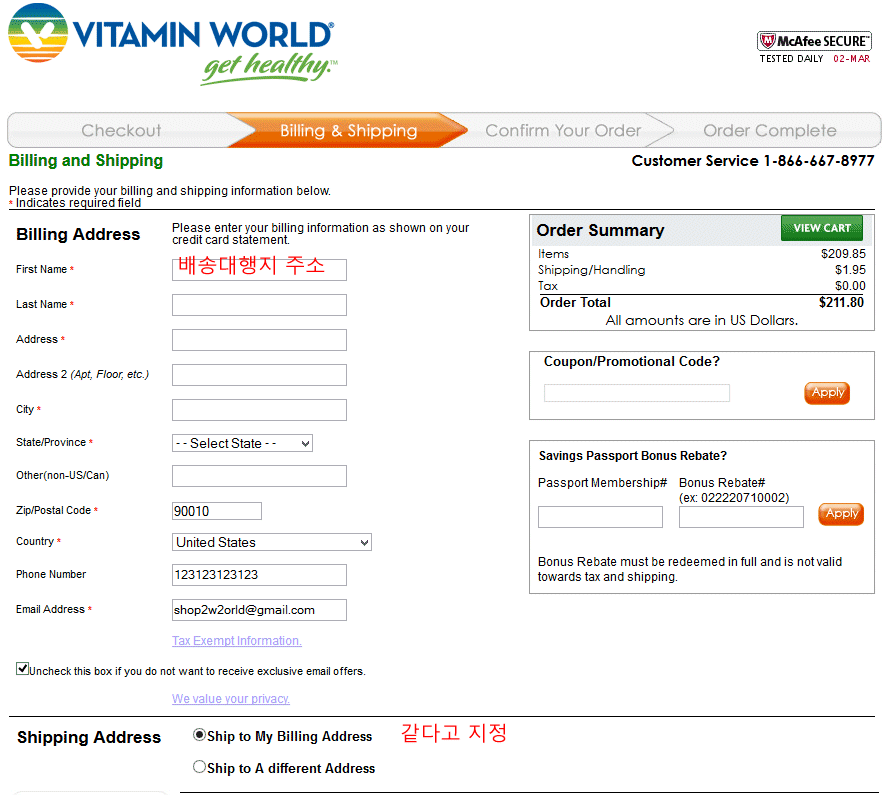The height and width of the screenshot is (795, 889).
Task: Uncheck the exclusive email offers checkbox
Action: [x=22, y=669]
